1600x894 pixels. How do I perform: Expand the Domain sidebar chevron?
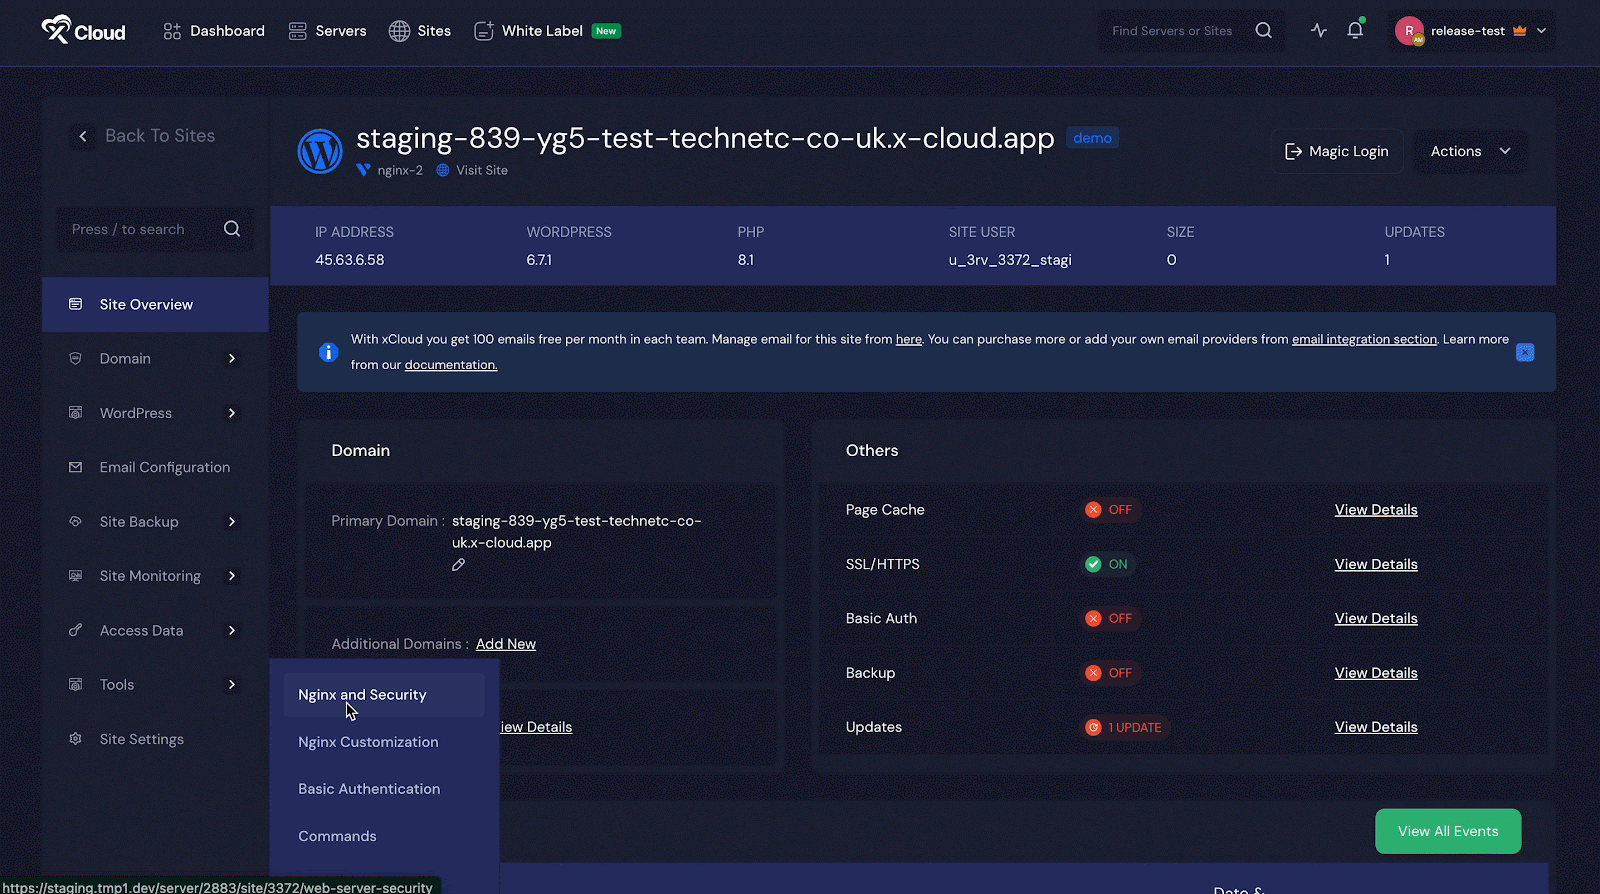point(232,358)
